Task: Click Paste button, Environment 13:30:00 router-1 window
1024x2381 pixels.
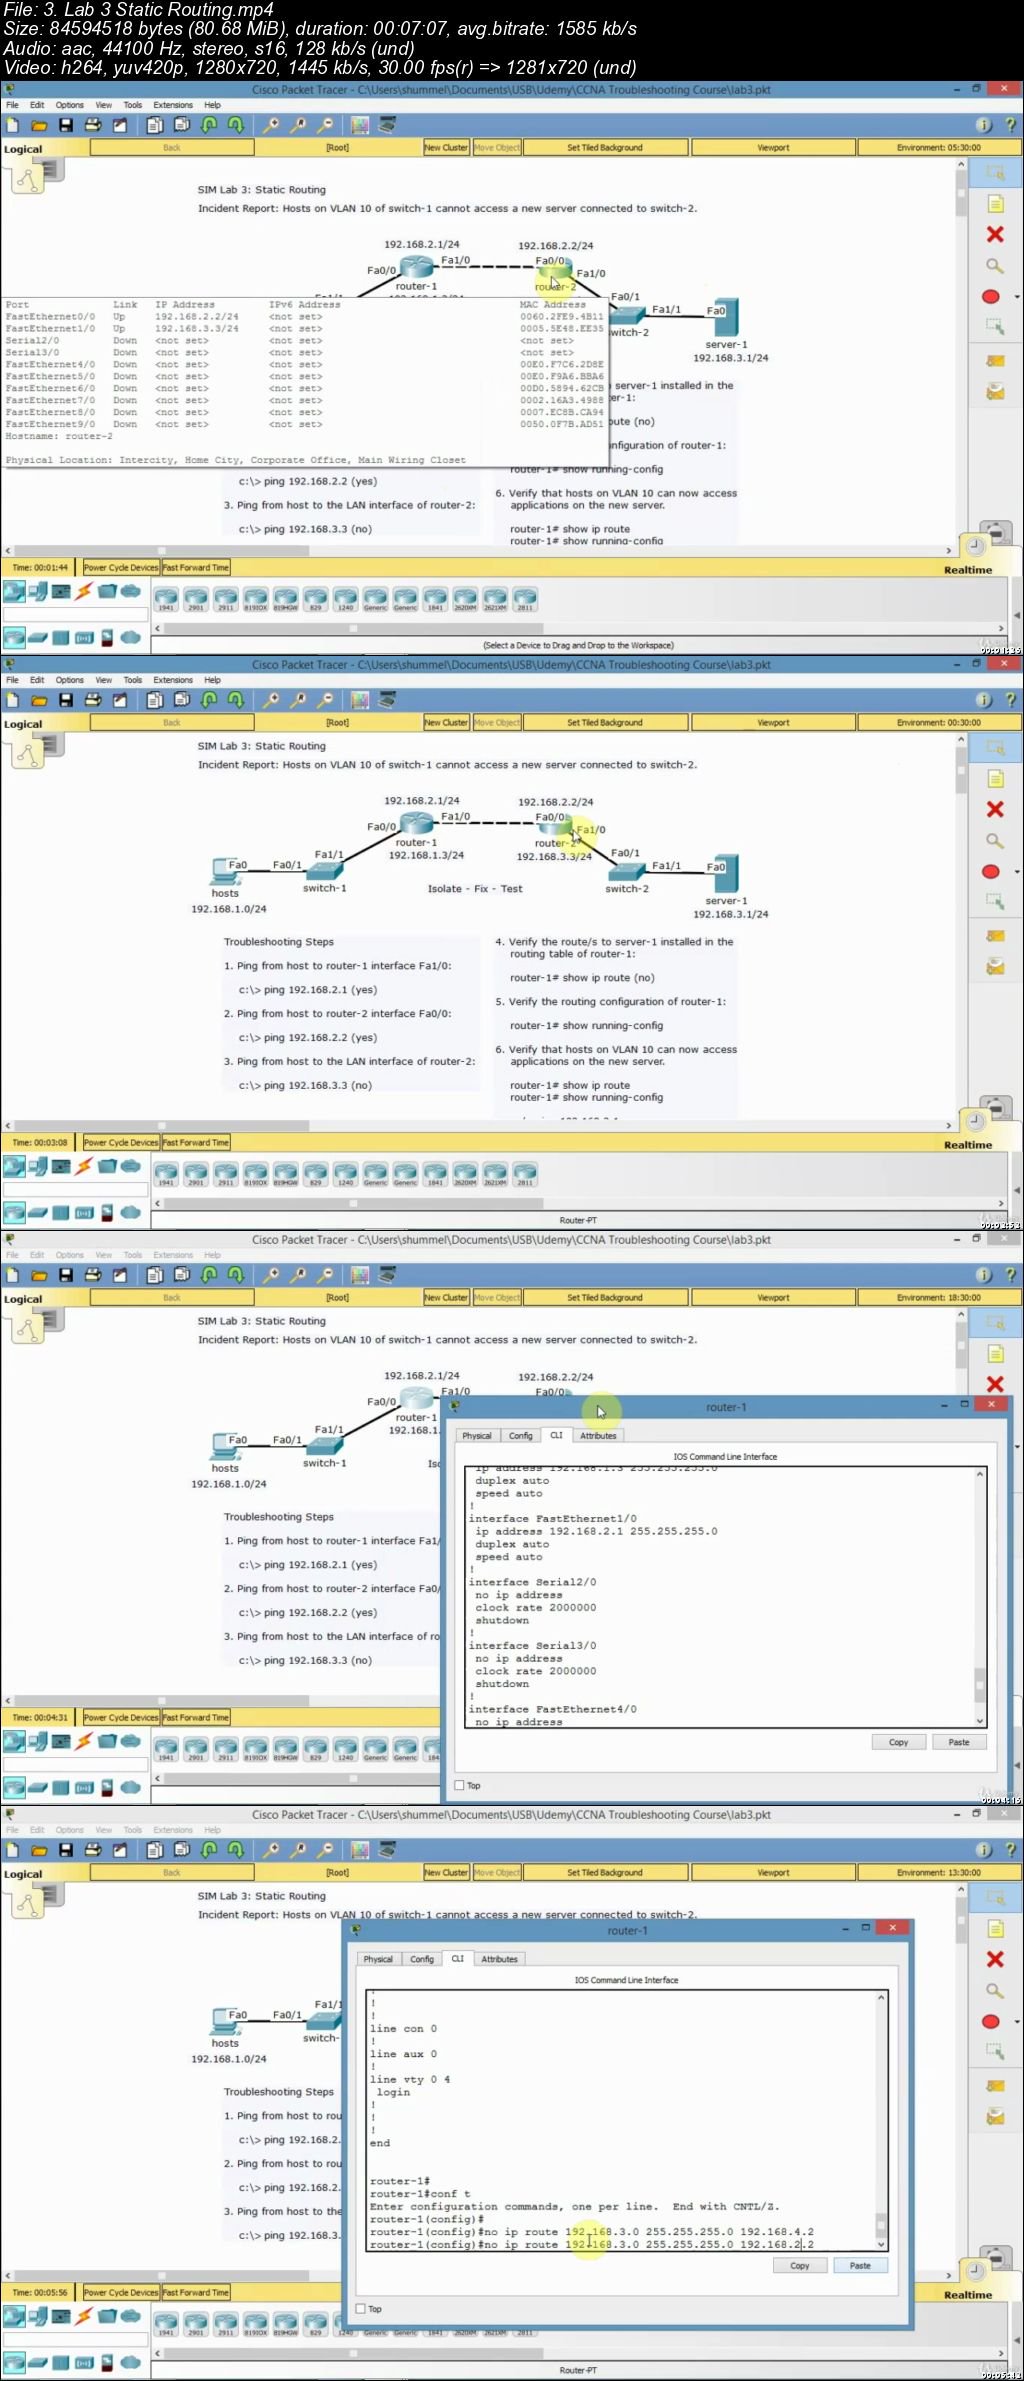Action: 860,2266
